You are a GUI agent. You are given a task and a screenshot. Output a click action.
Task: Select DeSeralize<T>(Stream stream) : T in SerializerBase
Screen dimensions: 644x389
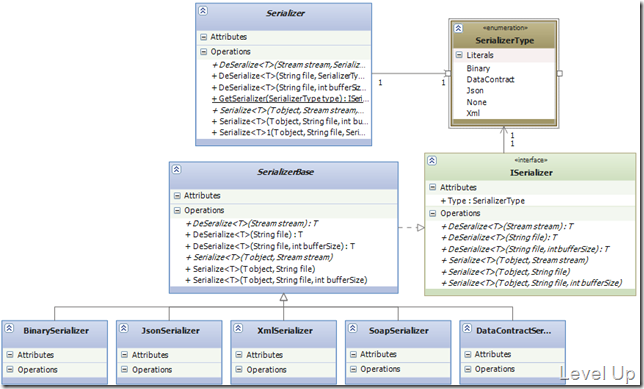coord(252,223)
